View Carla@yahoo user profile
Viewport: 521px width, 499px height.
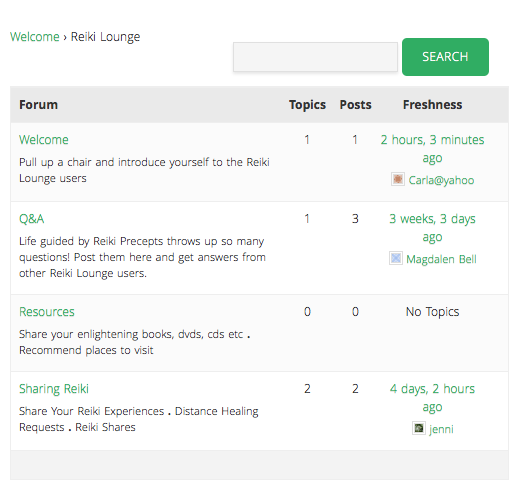click(x=441, y=180)
